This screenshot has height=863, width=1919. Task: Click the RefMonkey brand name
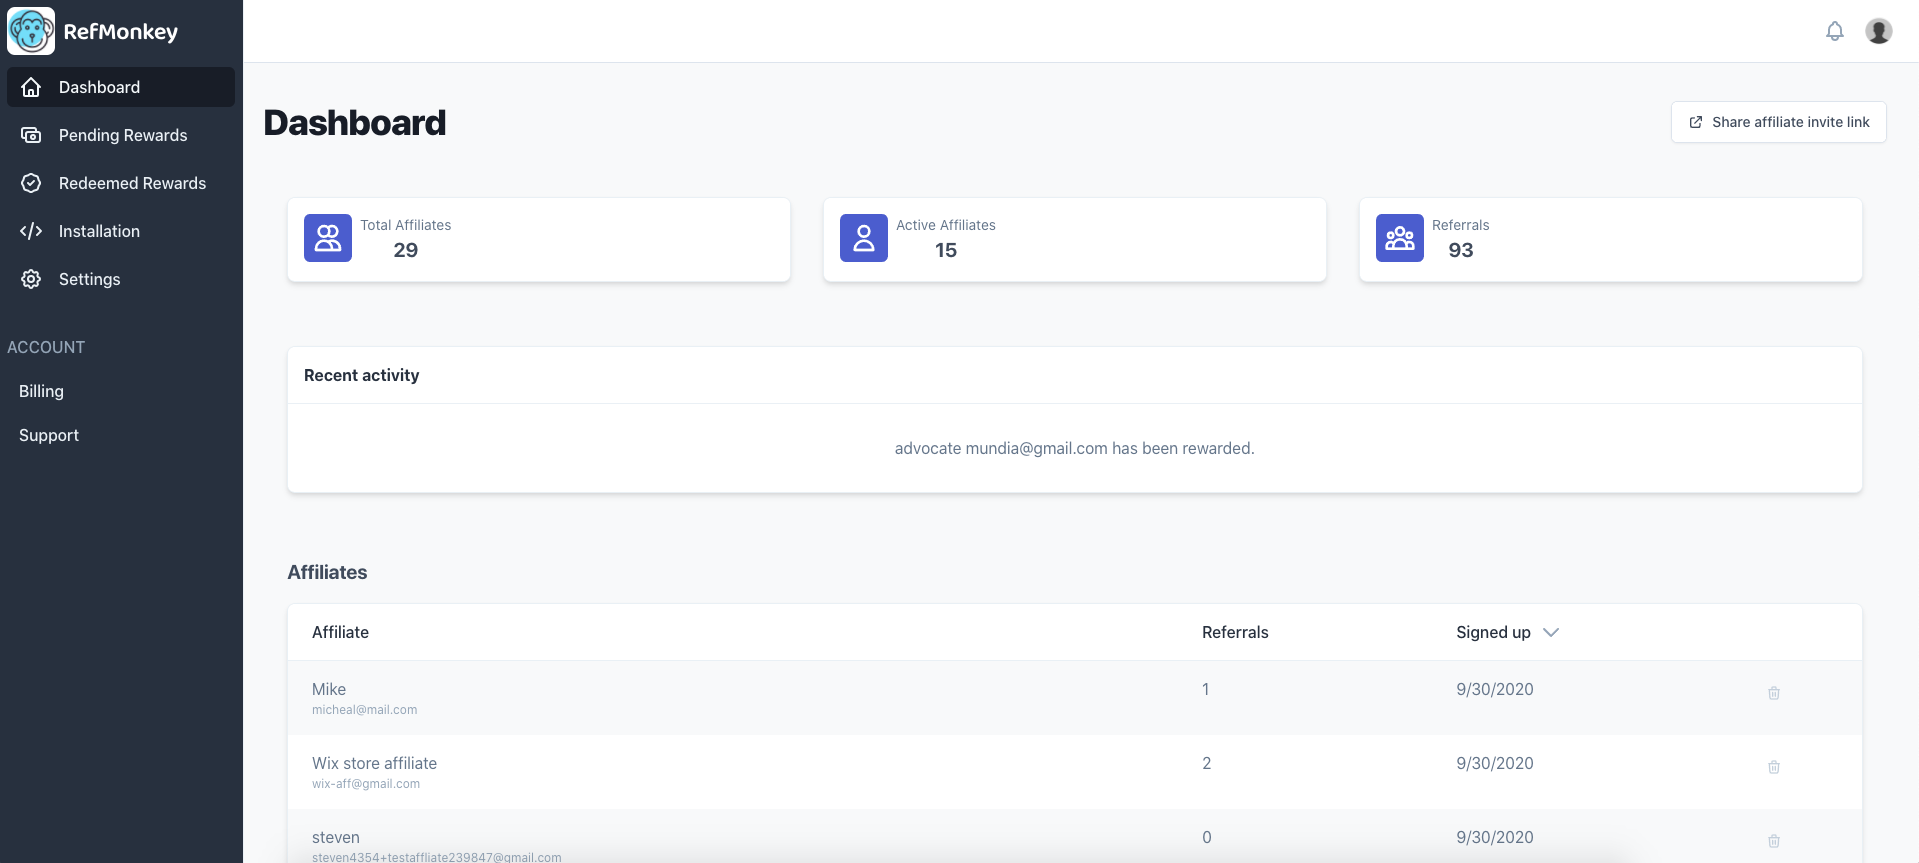tap(121, 32)
